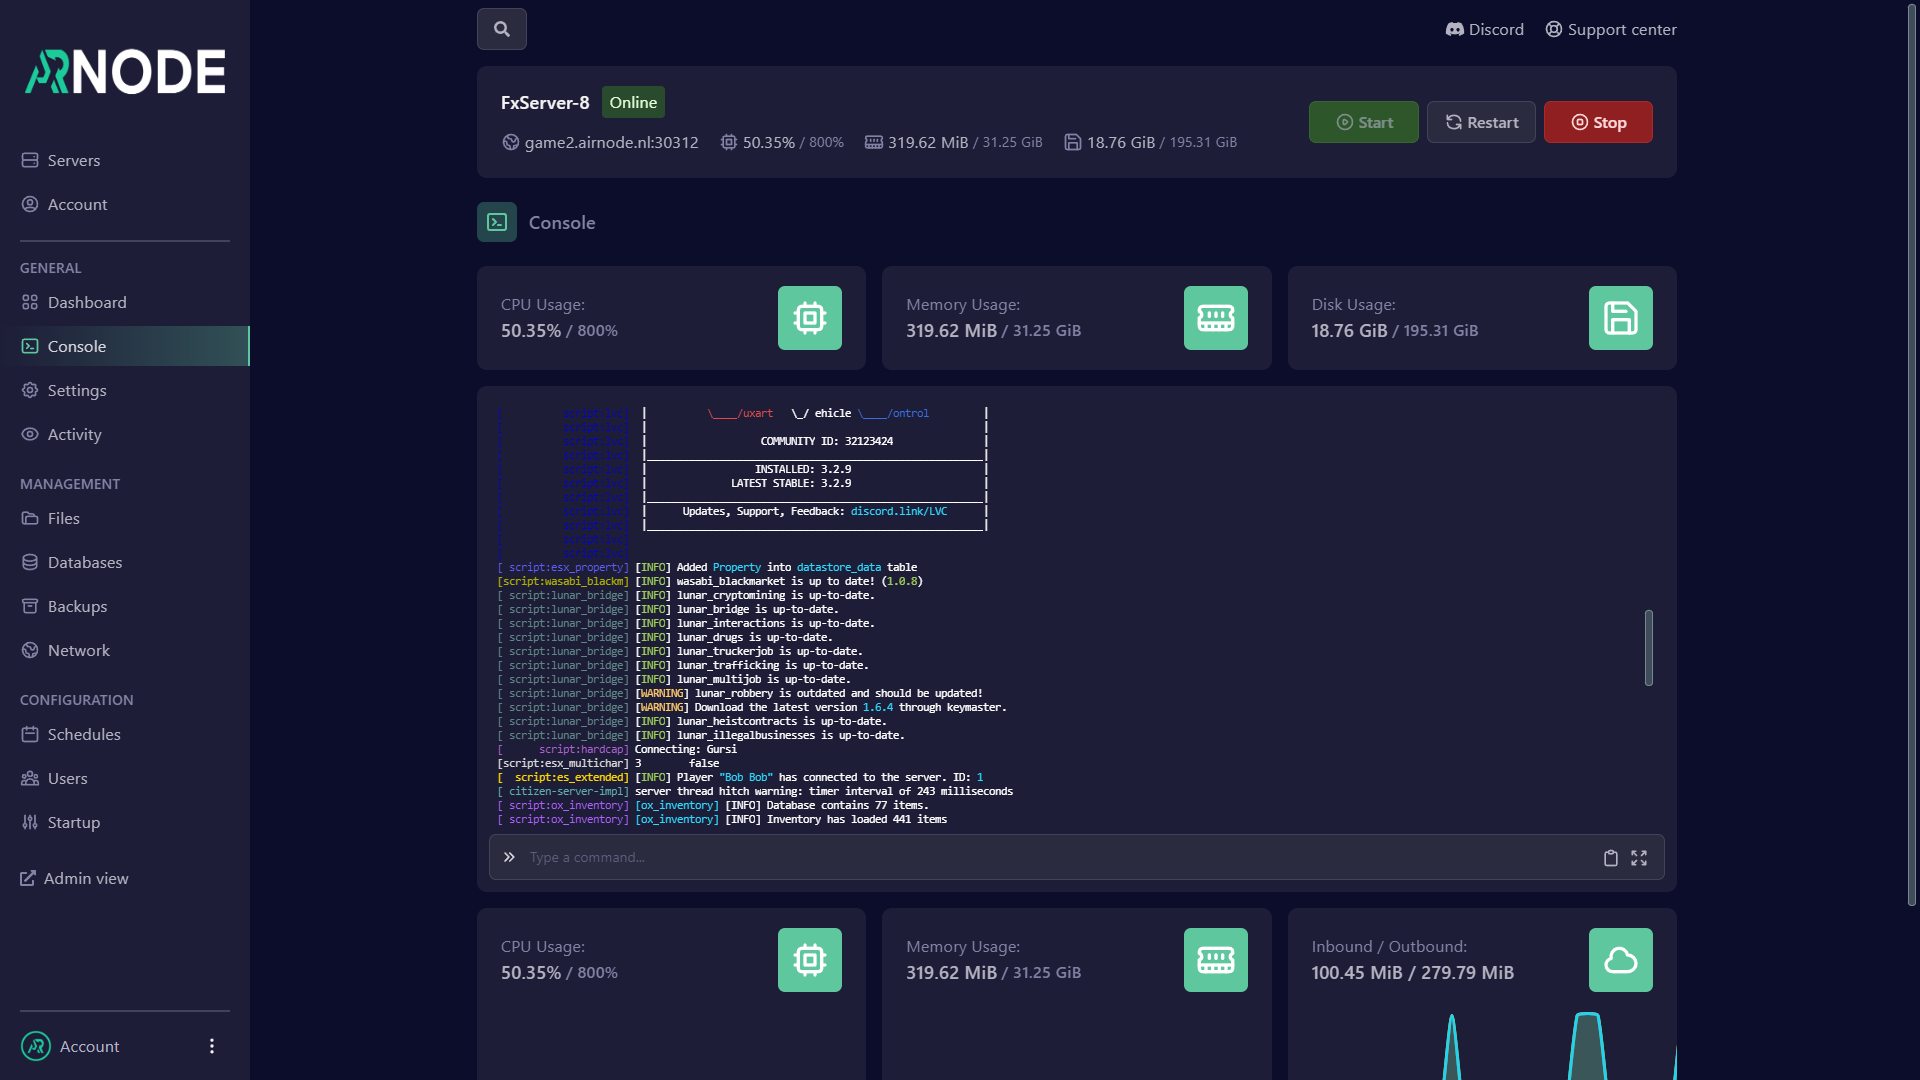Click the Databases cylinder icon

pos(30,562)
